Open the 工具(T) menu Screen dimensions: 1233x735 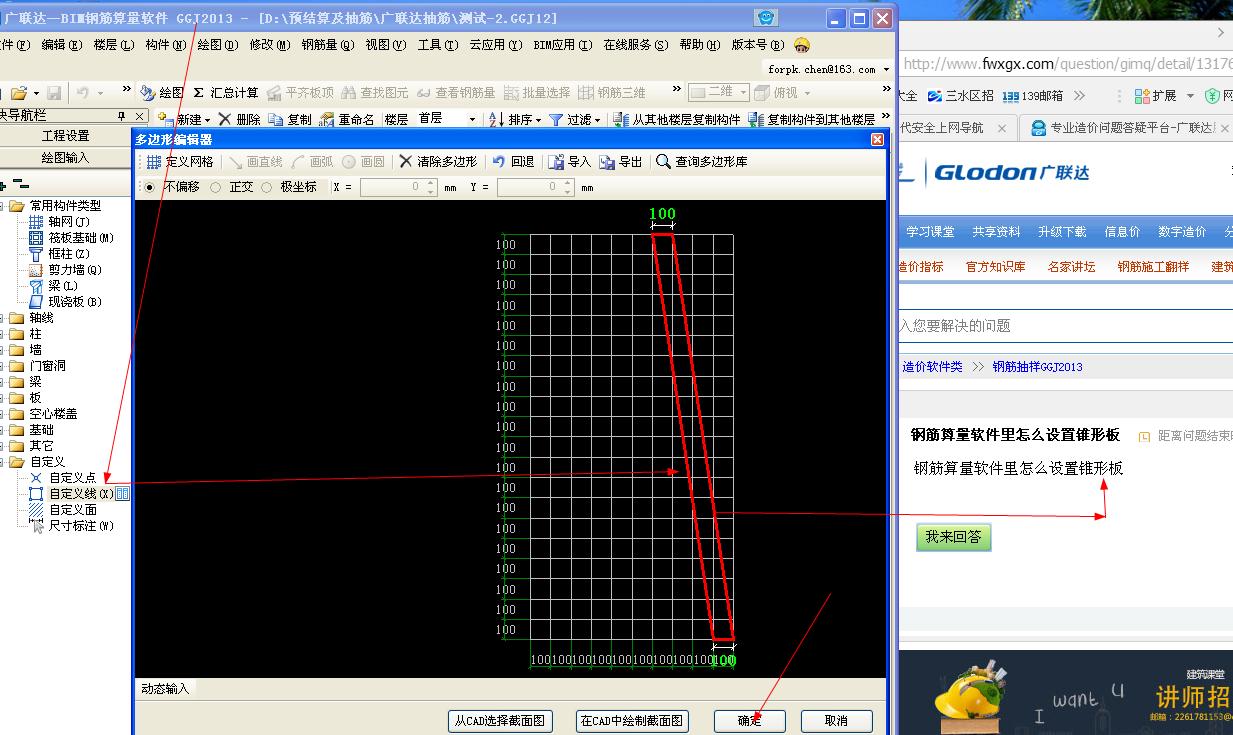pyautogui.click(x=438, y=45)
